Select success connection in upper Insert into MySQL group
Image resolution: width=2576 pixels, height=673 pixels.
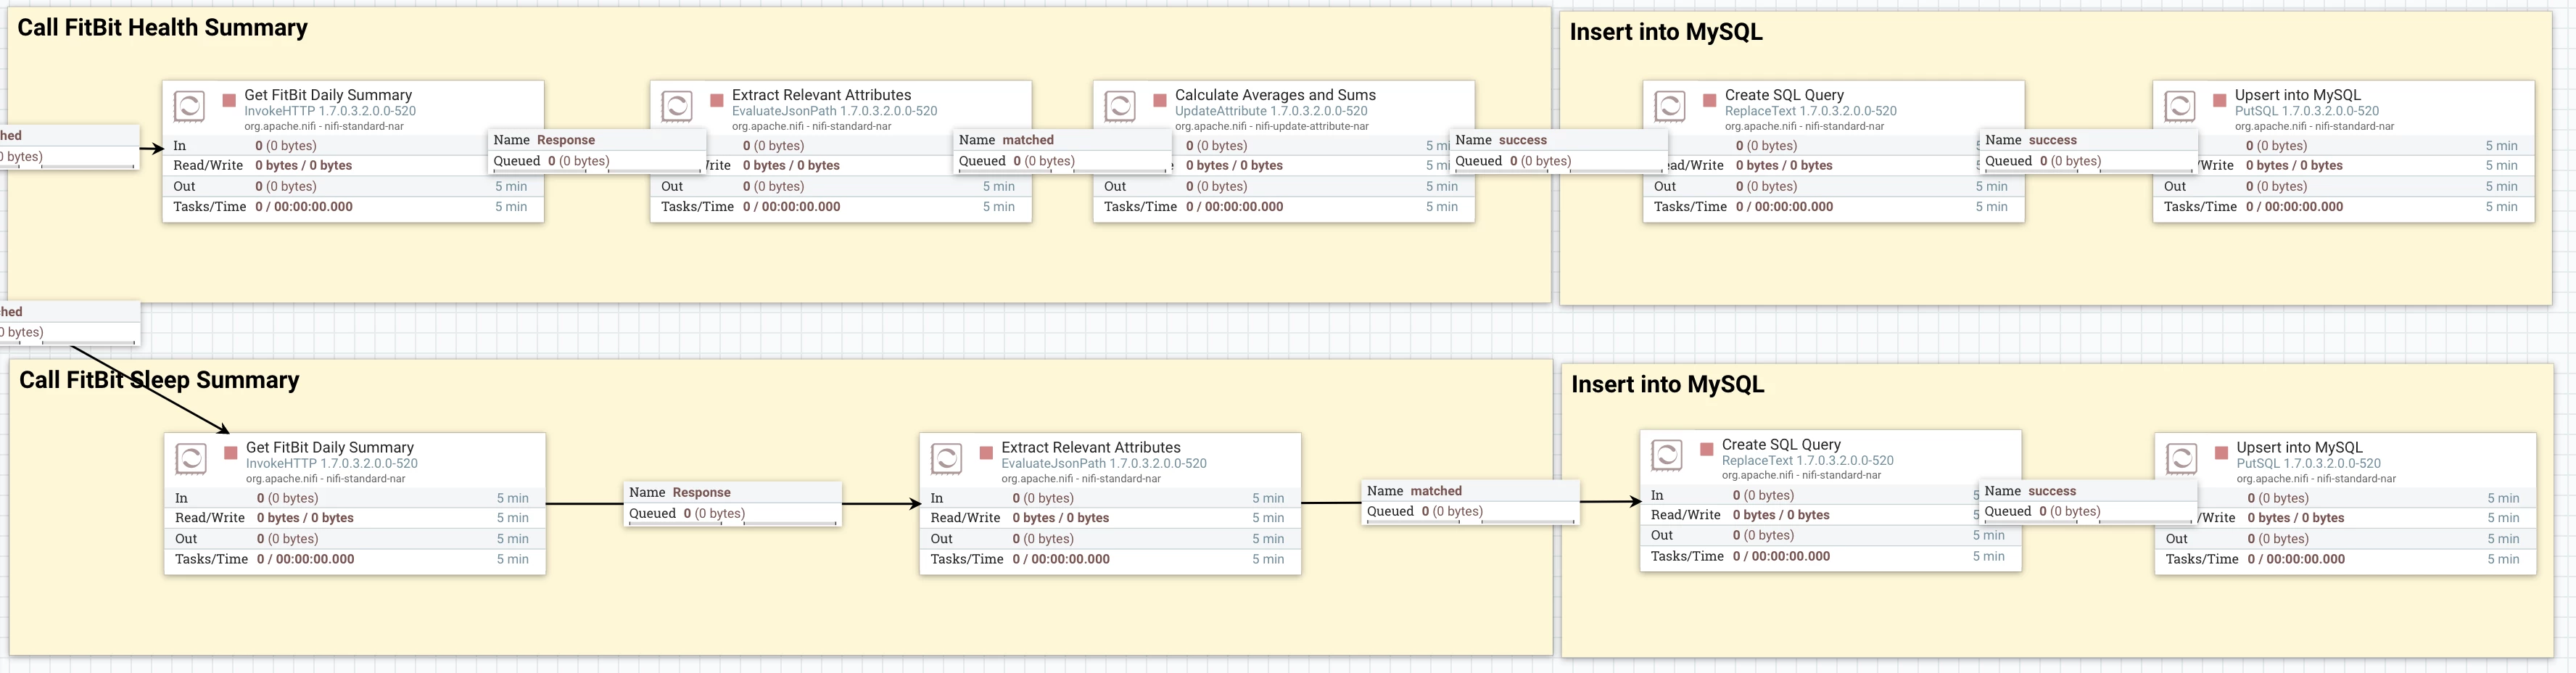2088,151
